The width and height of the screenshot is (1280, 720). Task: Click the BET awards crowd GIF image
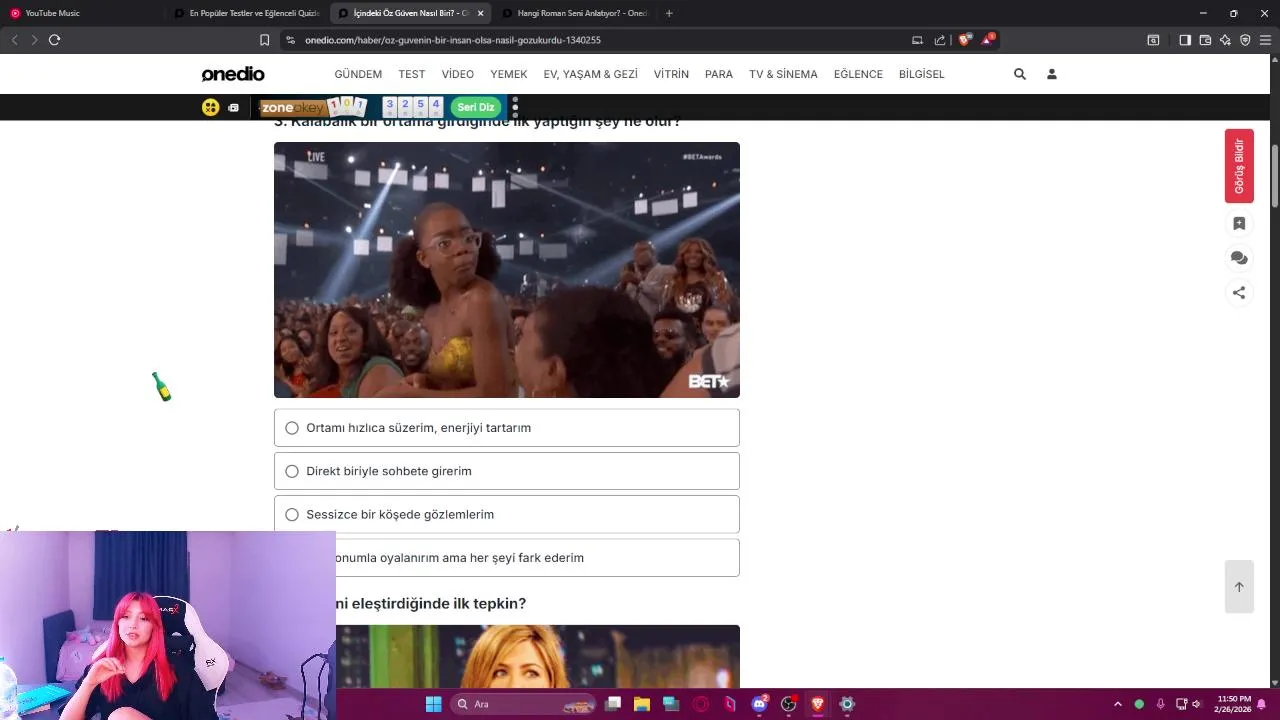pos(507,270)
